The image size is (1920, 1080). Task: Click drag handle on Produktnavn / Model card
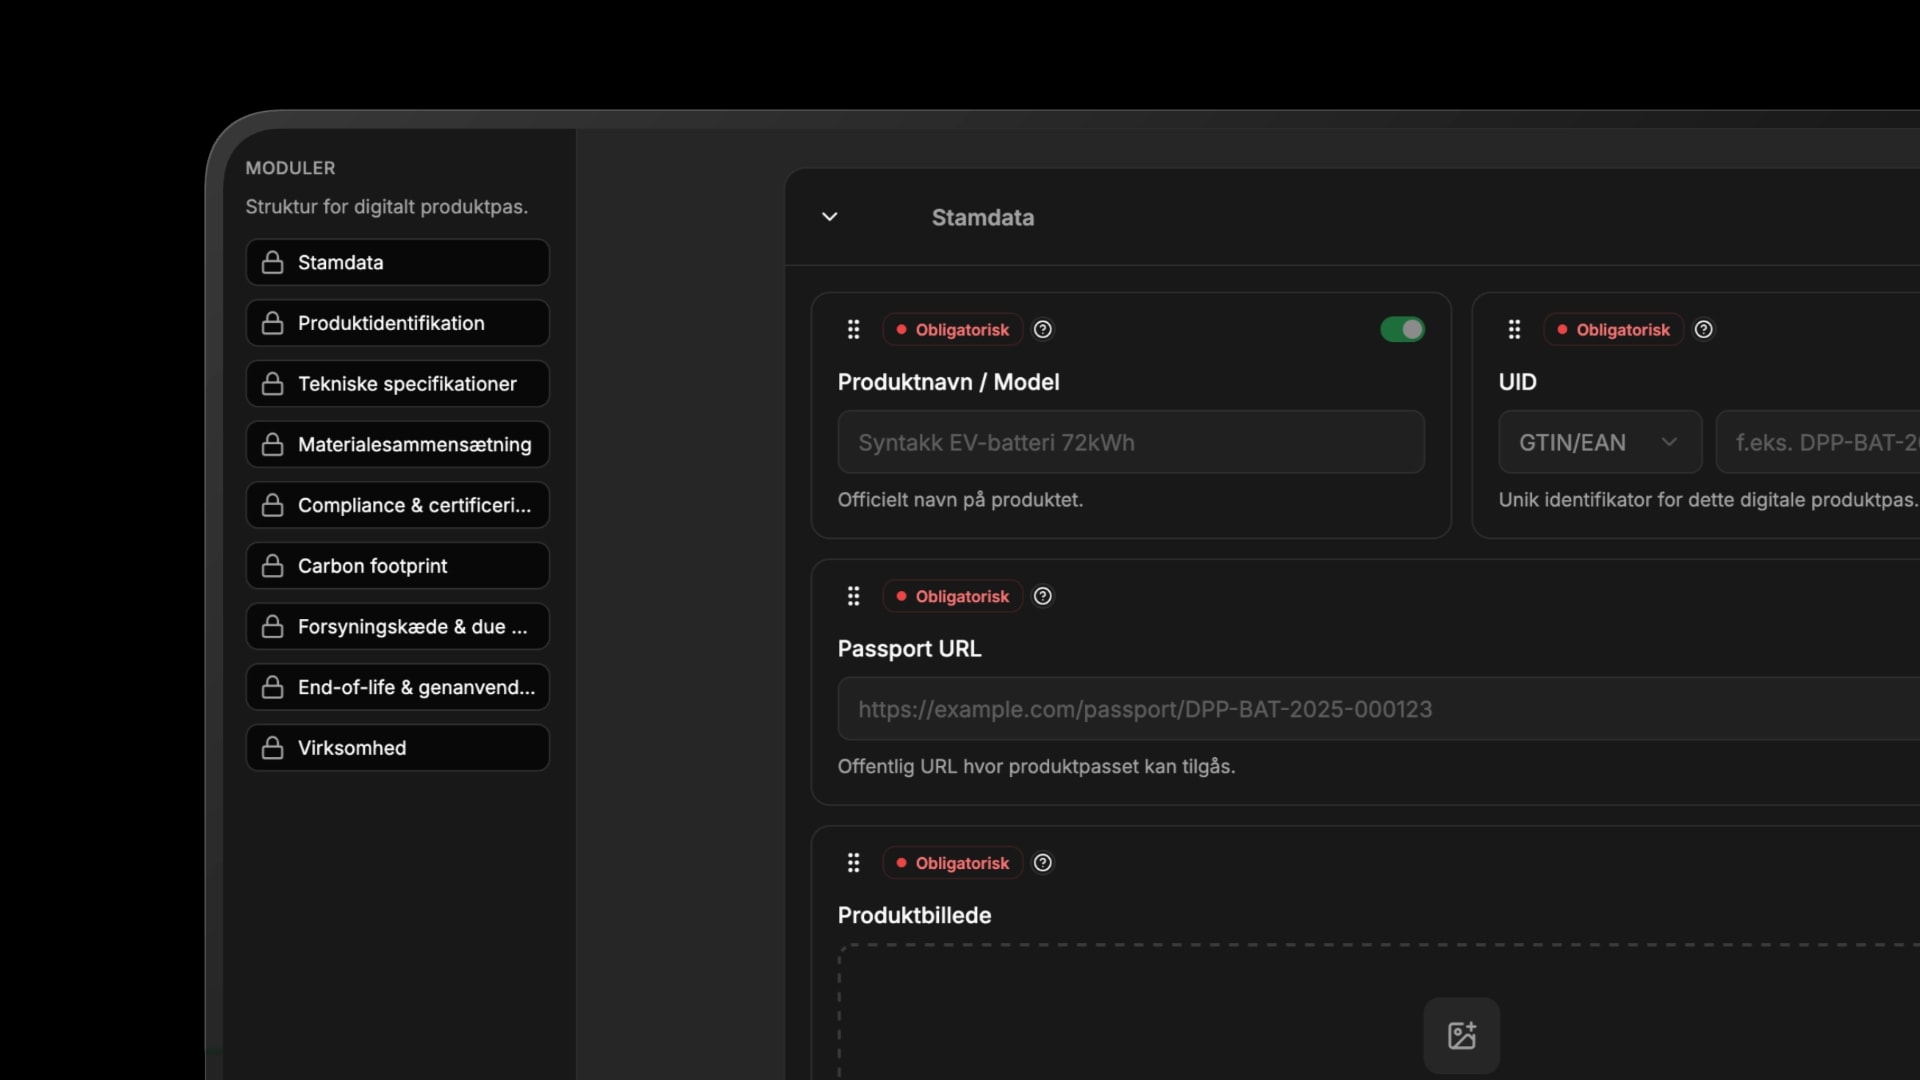(x=853, y=330)
